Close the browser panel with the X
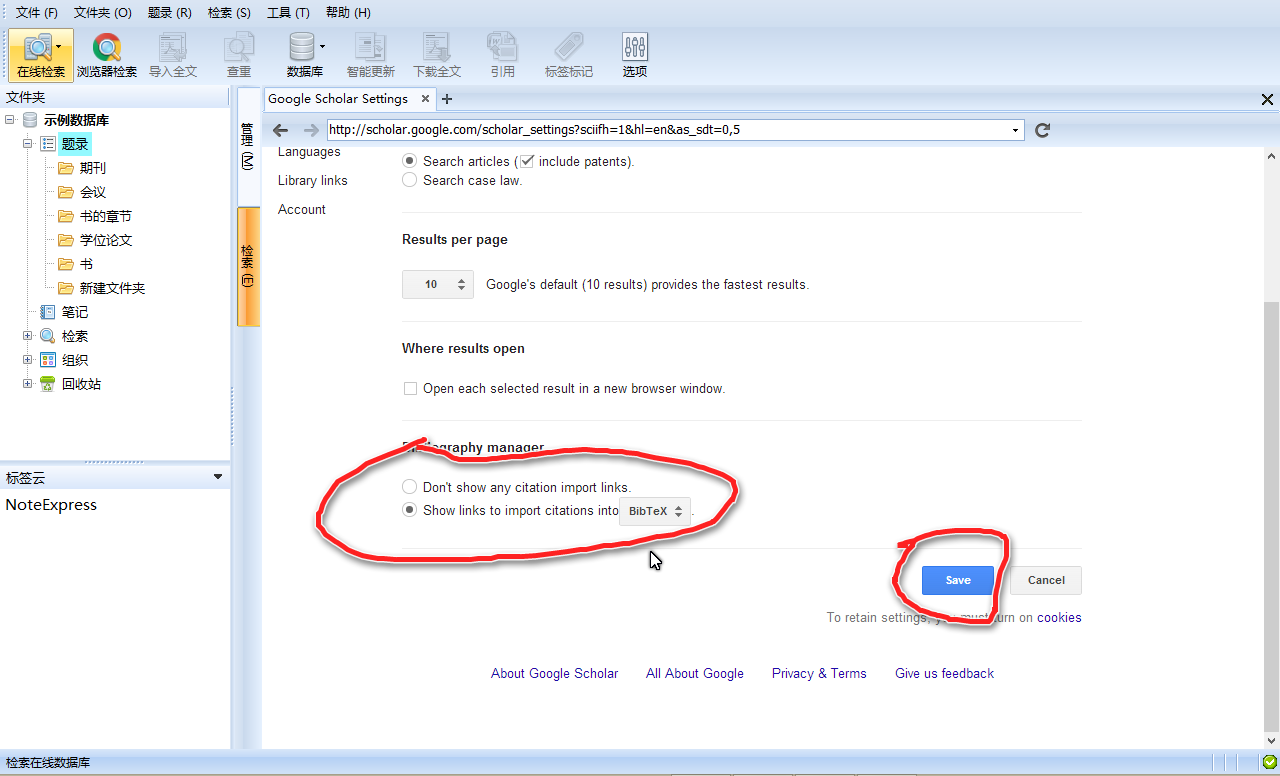This screenshot has height=776, width=1280. click(x=1267, y=99)
